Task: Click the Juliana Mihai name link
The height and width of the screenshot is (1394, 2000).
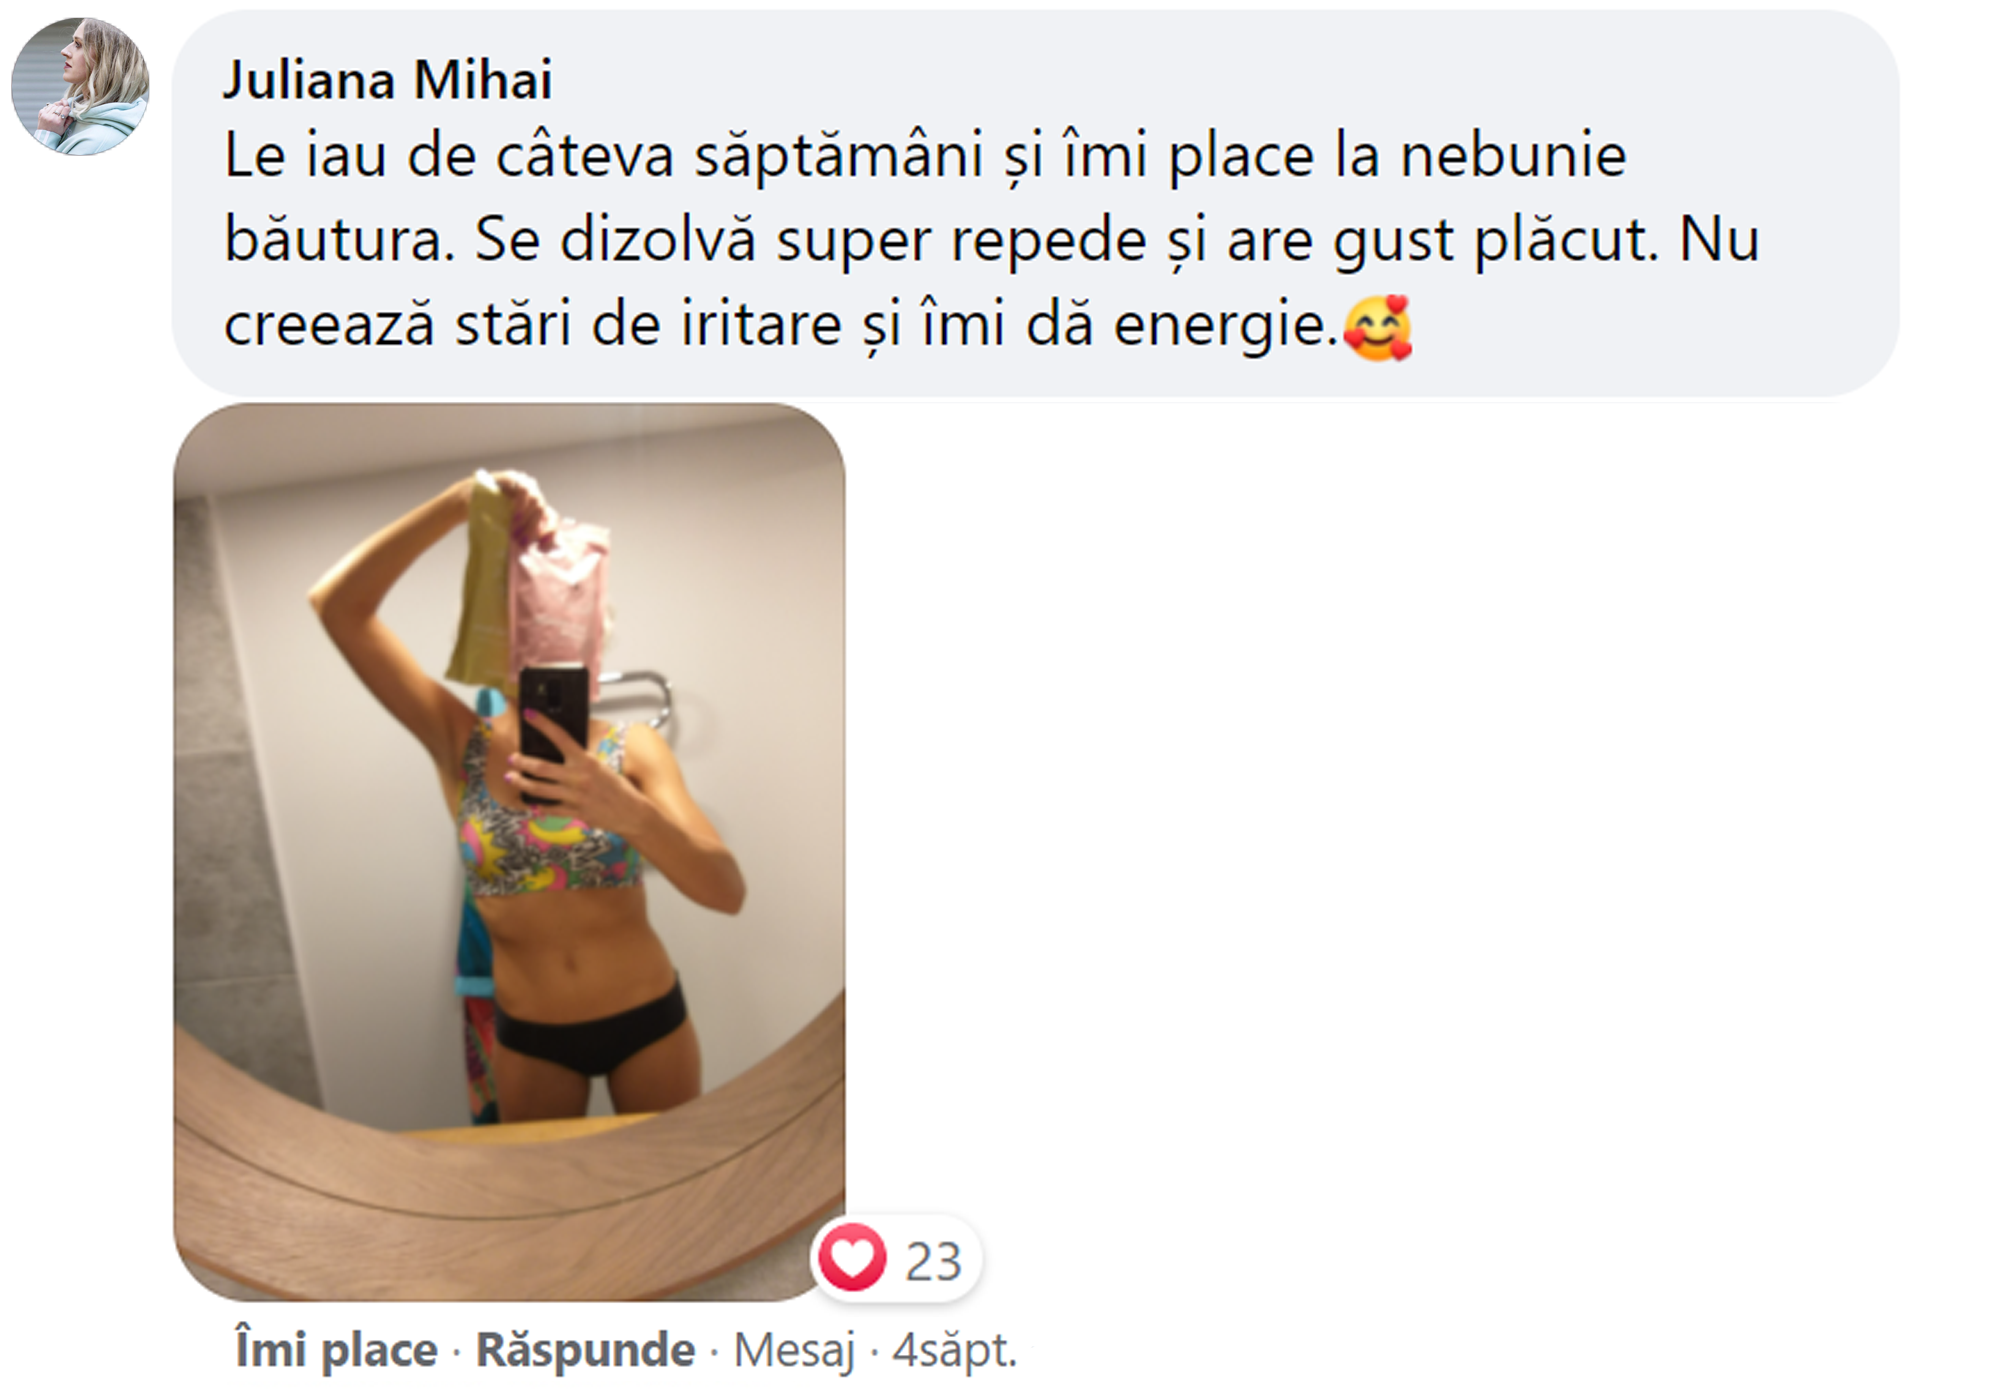Action: [387, 79]
